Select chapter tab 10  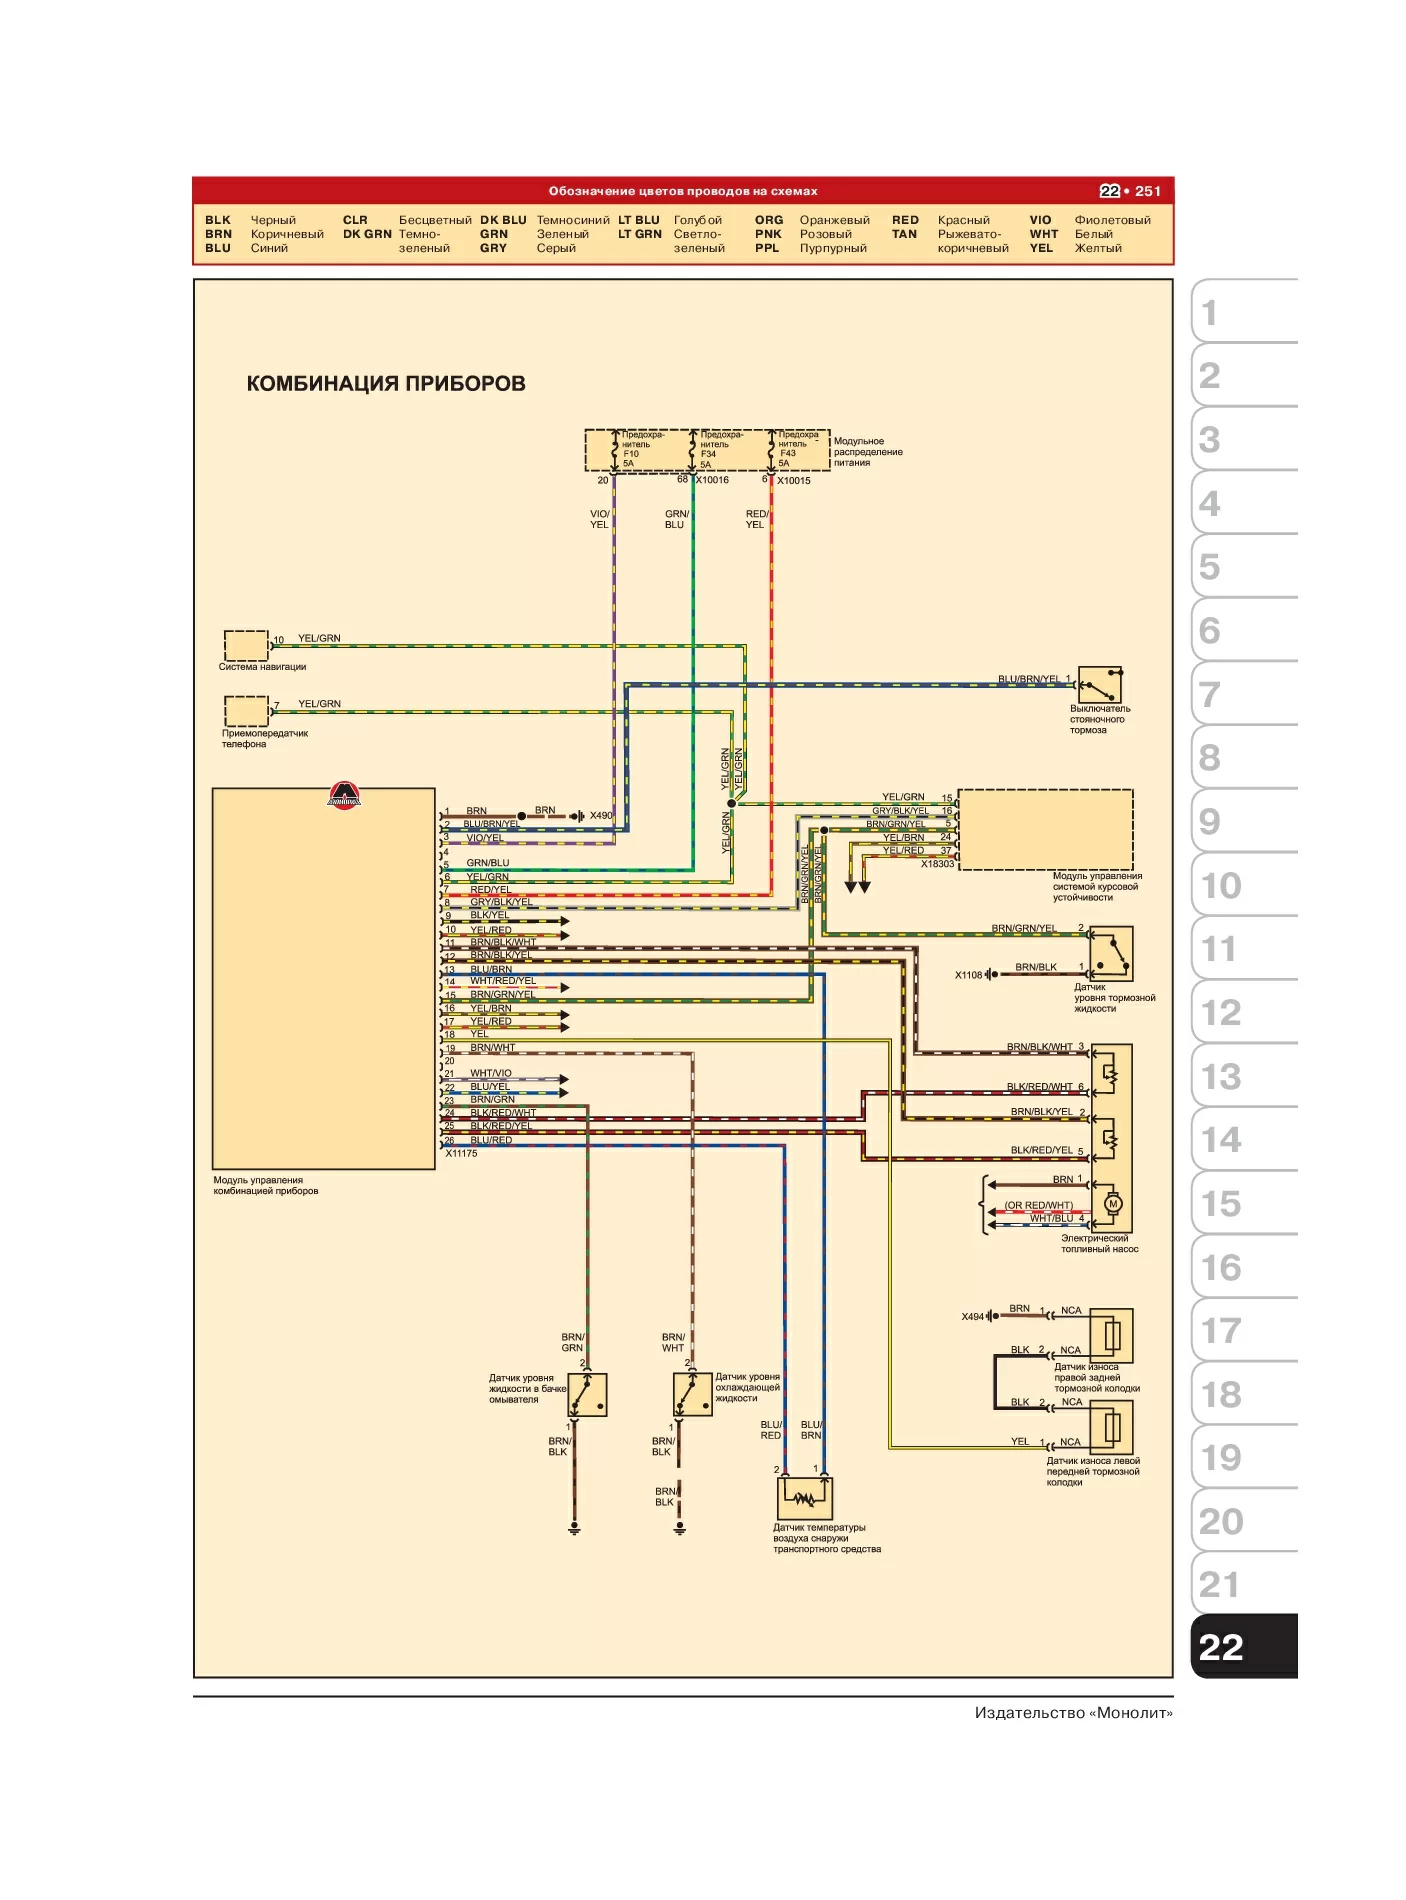pyautogui.click(x=1244, y=884)
